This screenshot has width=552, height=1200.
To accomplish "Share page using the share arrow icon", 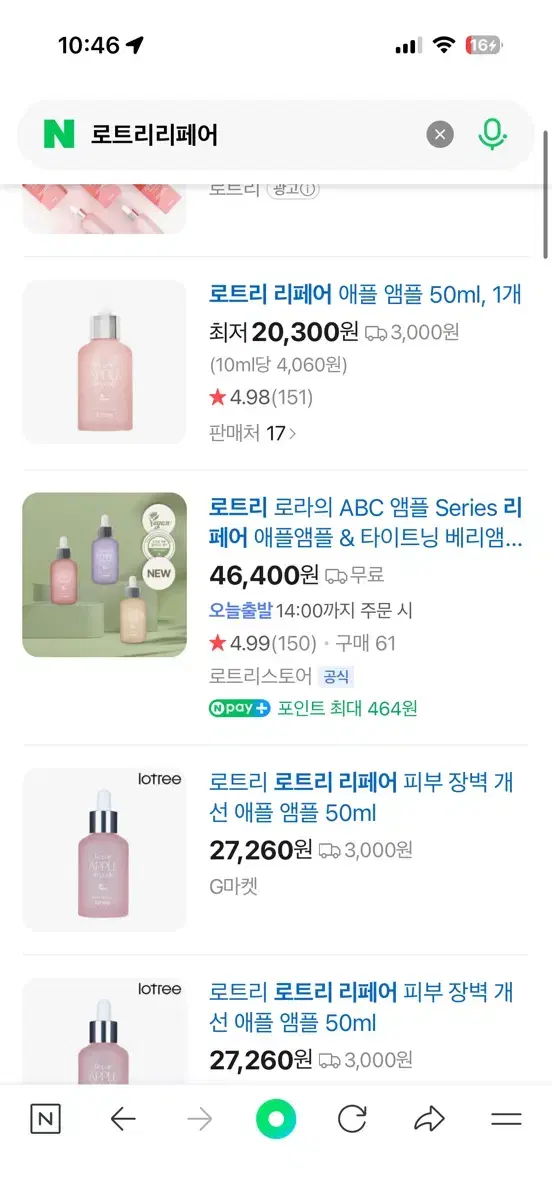I will pos(429,1119).
